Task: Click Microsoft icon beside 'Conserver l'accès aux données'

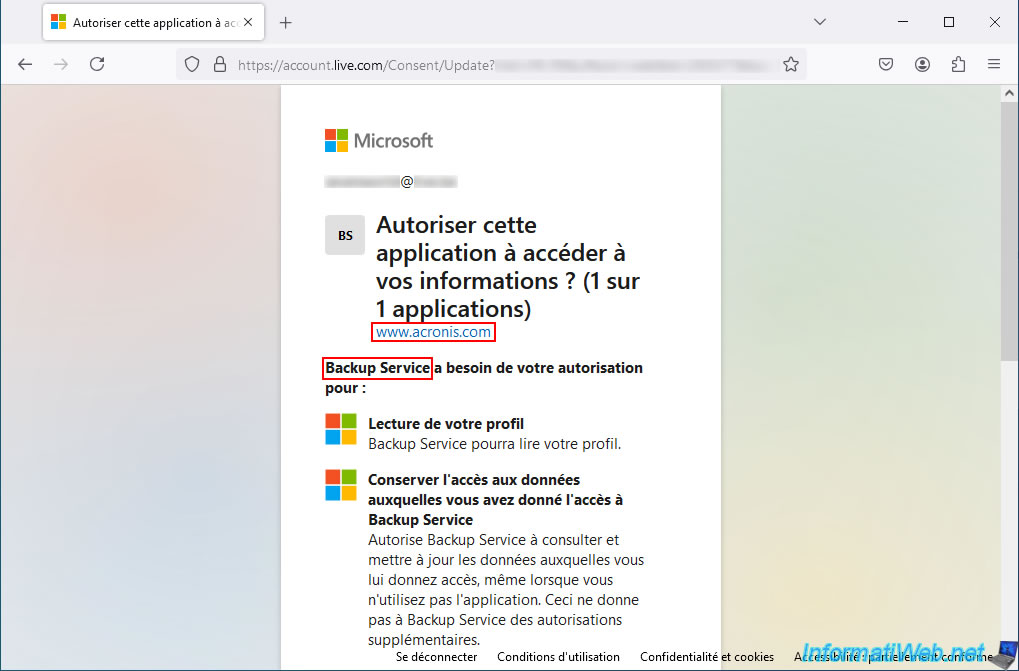Action: 341,485
